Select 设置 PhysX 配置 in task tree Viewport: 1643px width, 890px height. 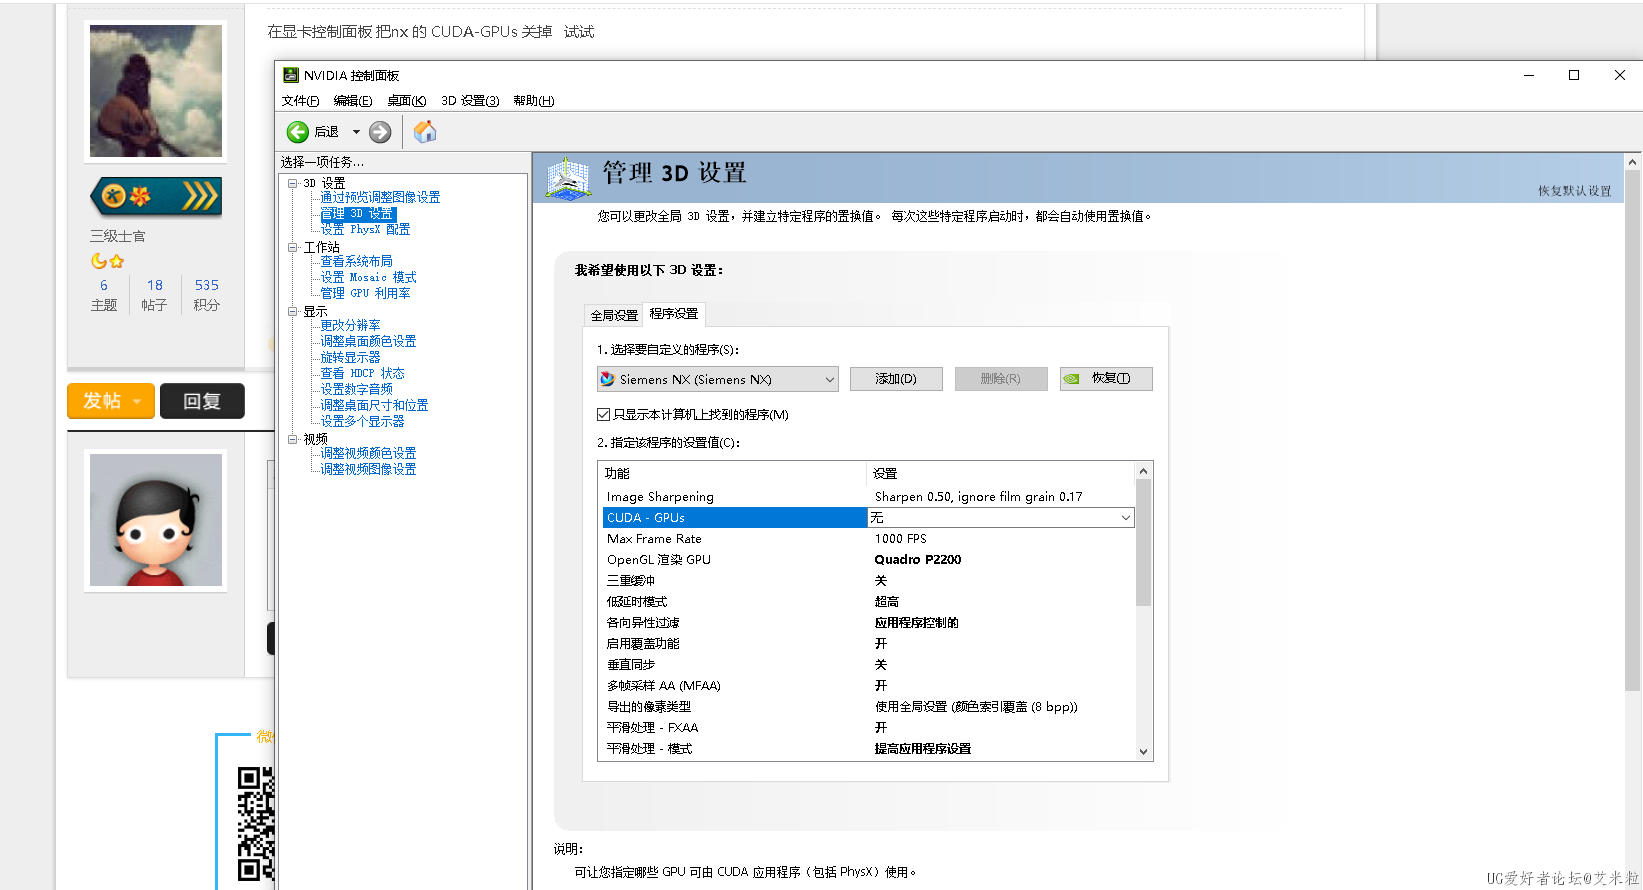click(365, 230)
